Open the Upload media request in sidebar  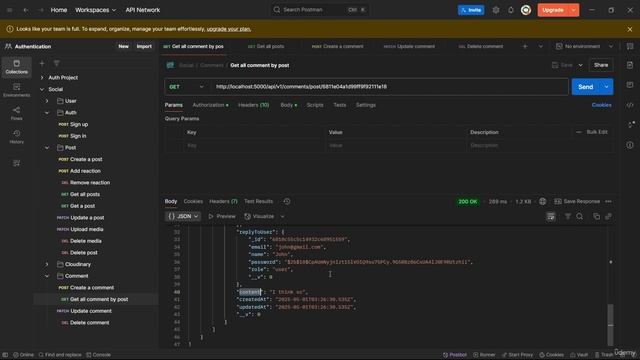tap(87, 229)
